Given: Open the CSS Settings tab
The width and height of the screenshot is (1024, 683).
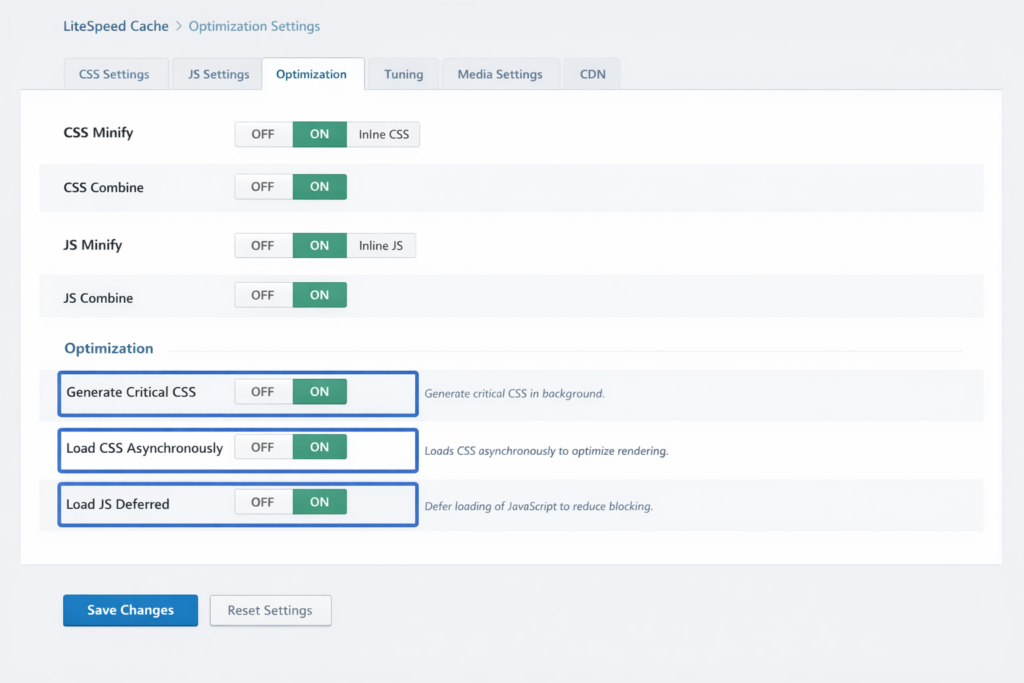Looking at the screenshot, I should pos(114,74).
